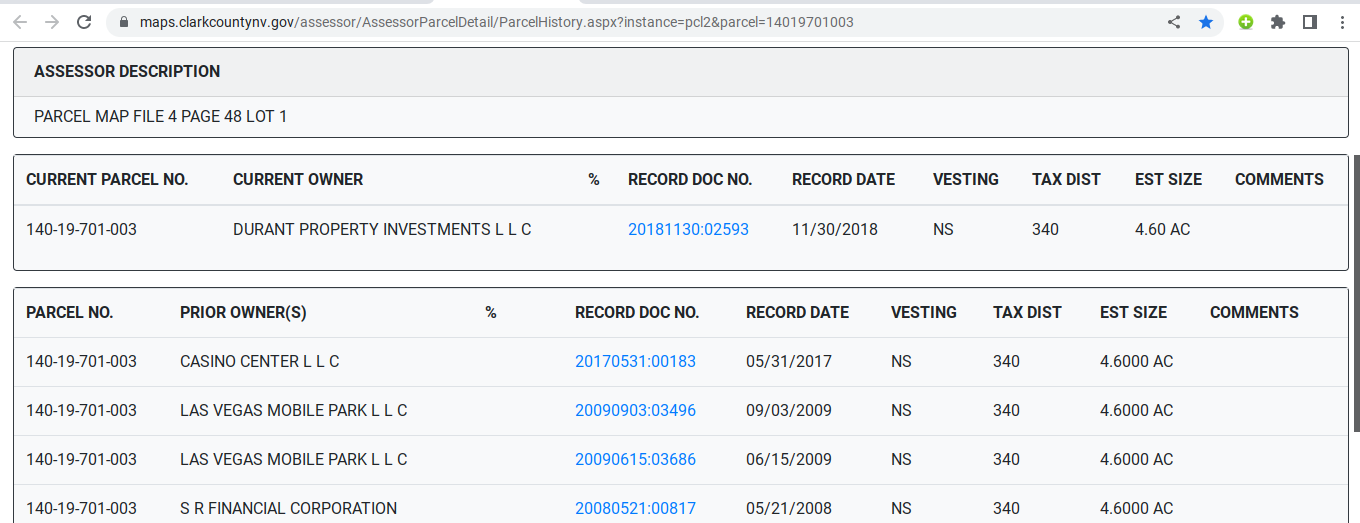Click current parcel number 140-19-701-003
The height and width of the screenshot is (523, 1360).
click(81, 230)
